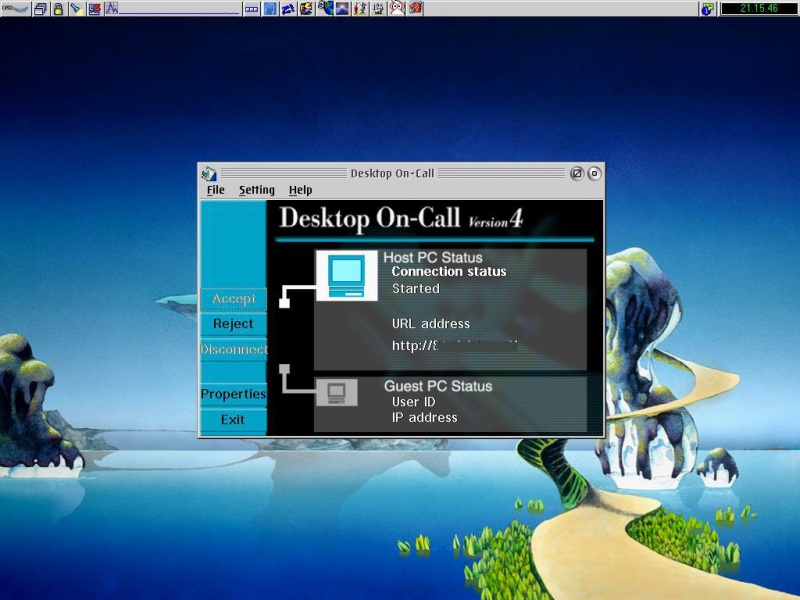Open Properties in Desktop On-Call

coord(233,394)
